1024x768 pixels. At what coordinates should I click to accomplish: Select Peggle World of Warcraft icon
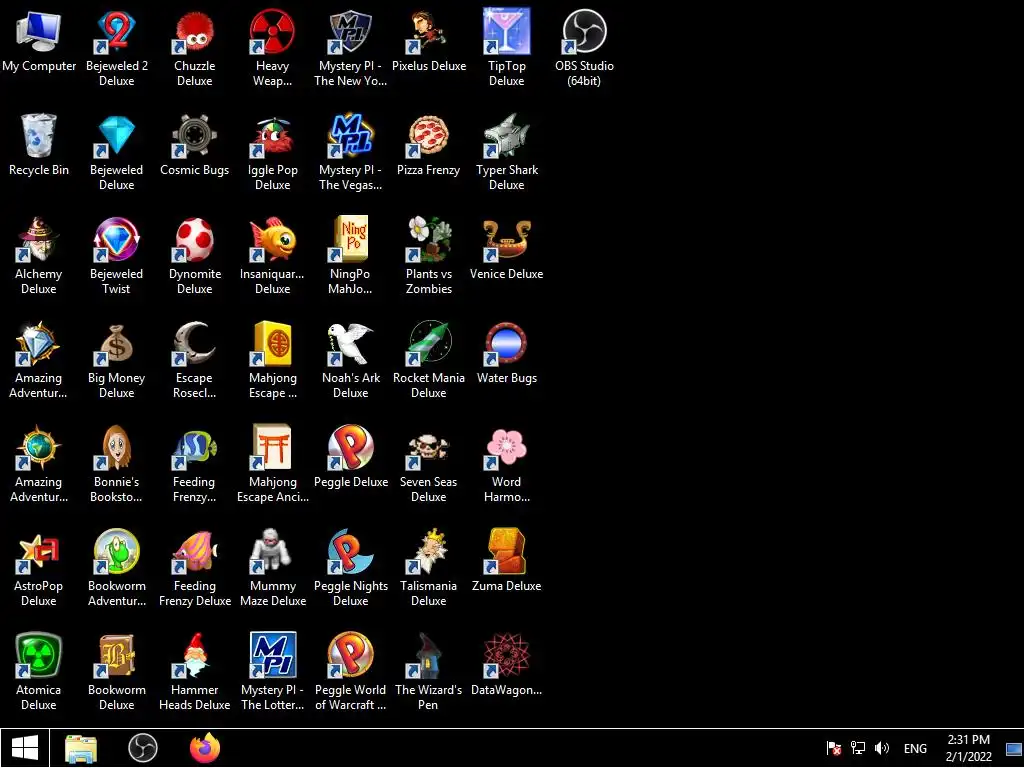(351, 655)
